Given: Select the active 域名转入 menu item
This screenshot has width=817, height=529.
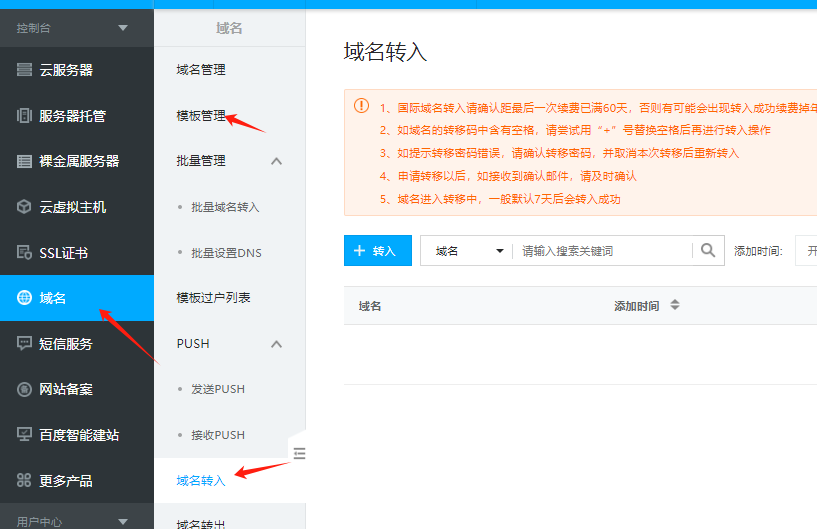Looking at the screenshot, I should pos(201,480).
